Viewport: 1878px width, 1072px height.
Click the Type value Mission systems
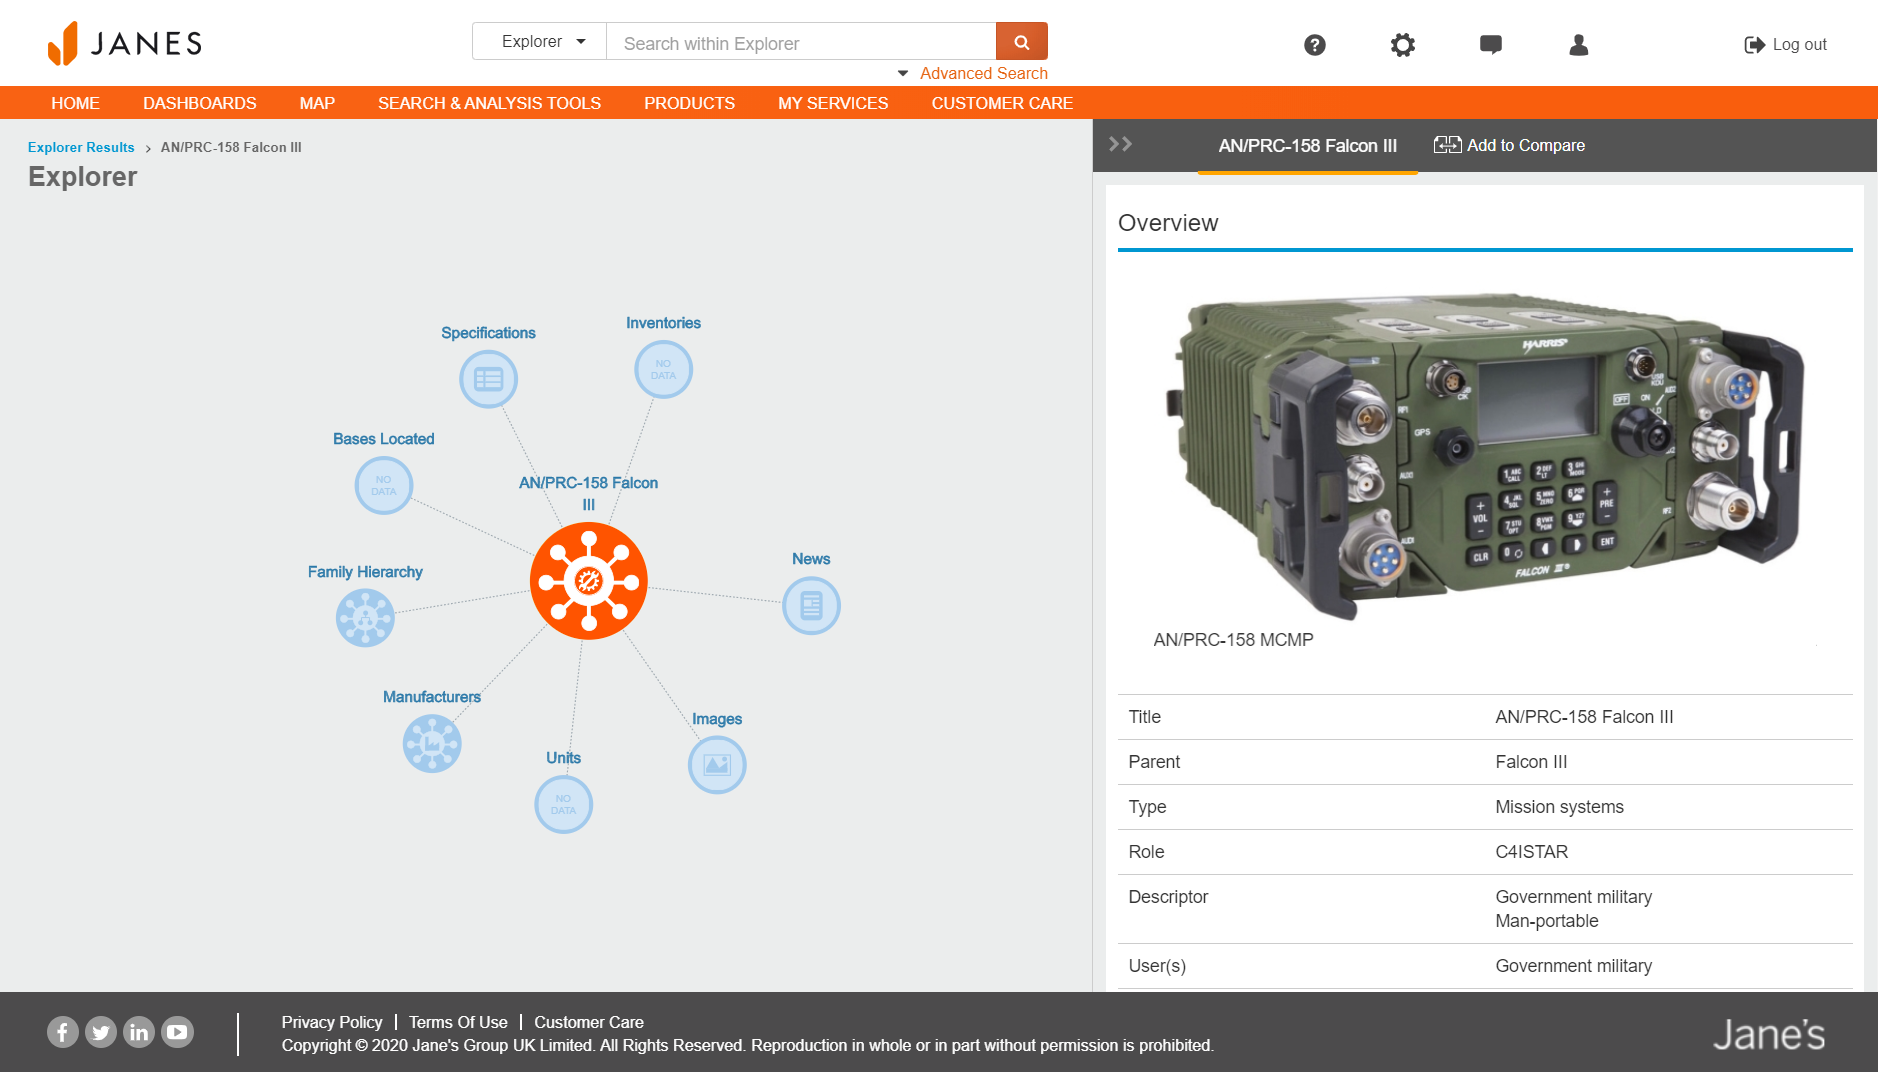(x=1559, y=807)
